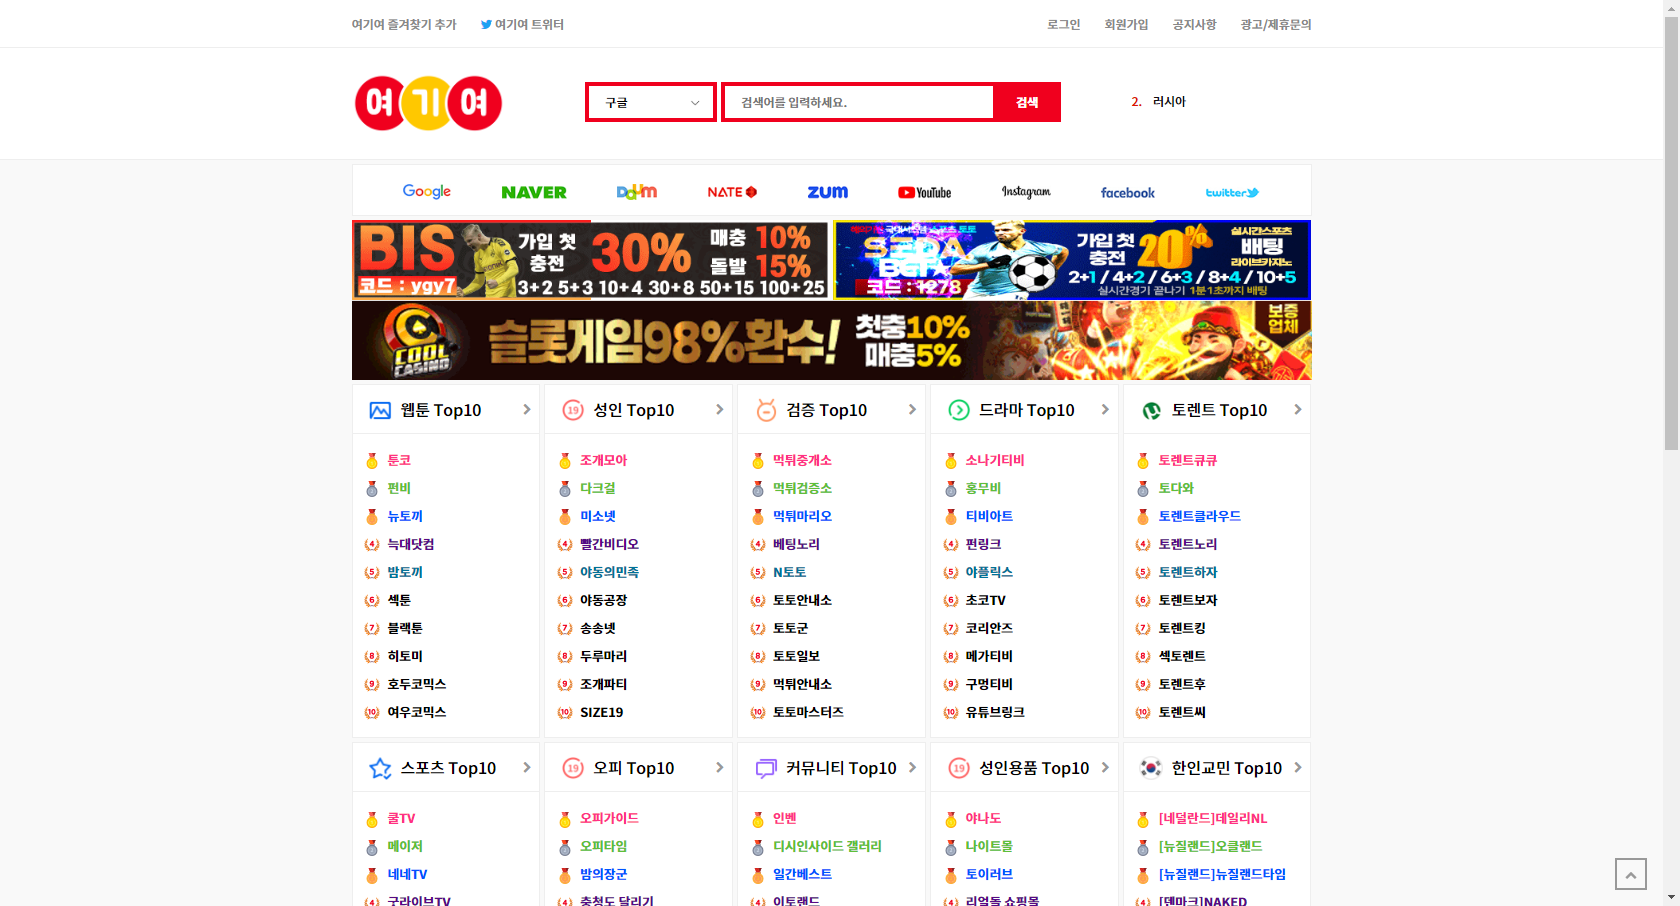Expand the 커뮤니티 Top10 chevron arrow

coord(912,767)
